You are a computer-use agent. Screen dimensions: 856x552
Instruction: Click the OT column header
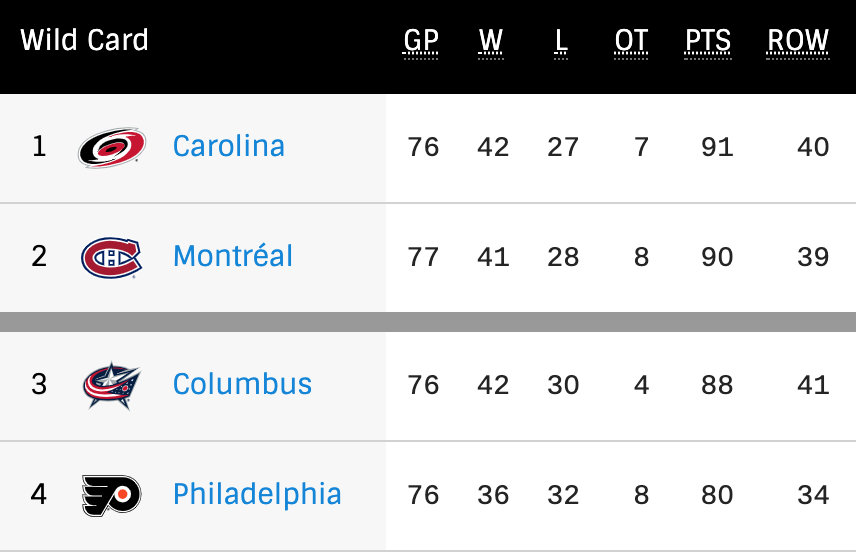(x=631, y=40)
